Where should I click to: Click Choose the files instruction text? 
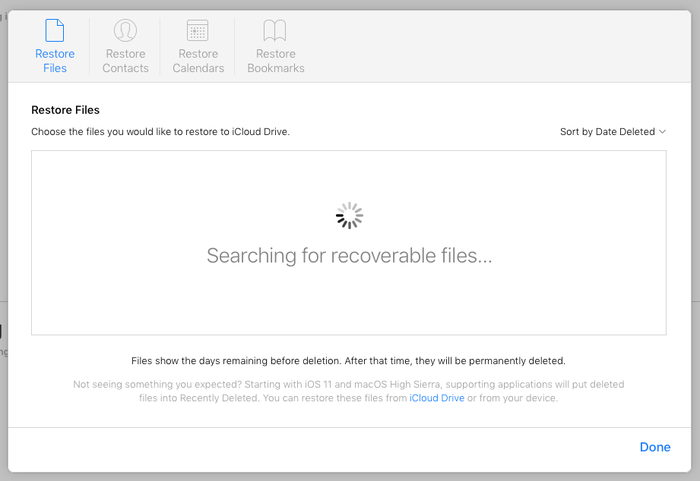(x=160, y=132)
